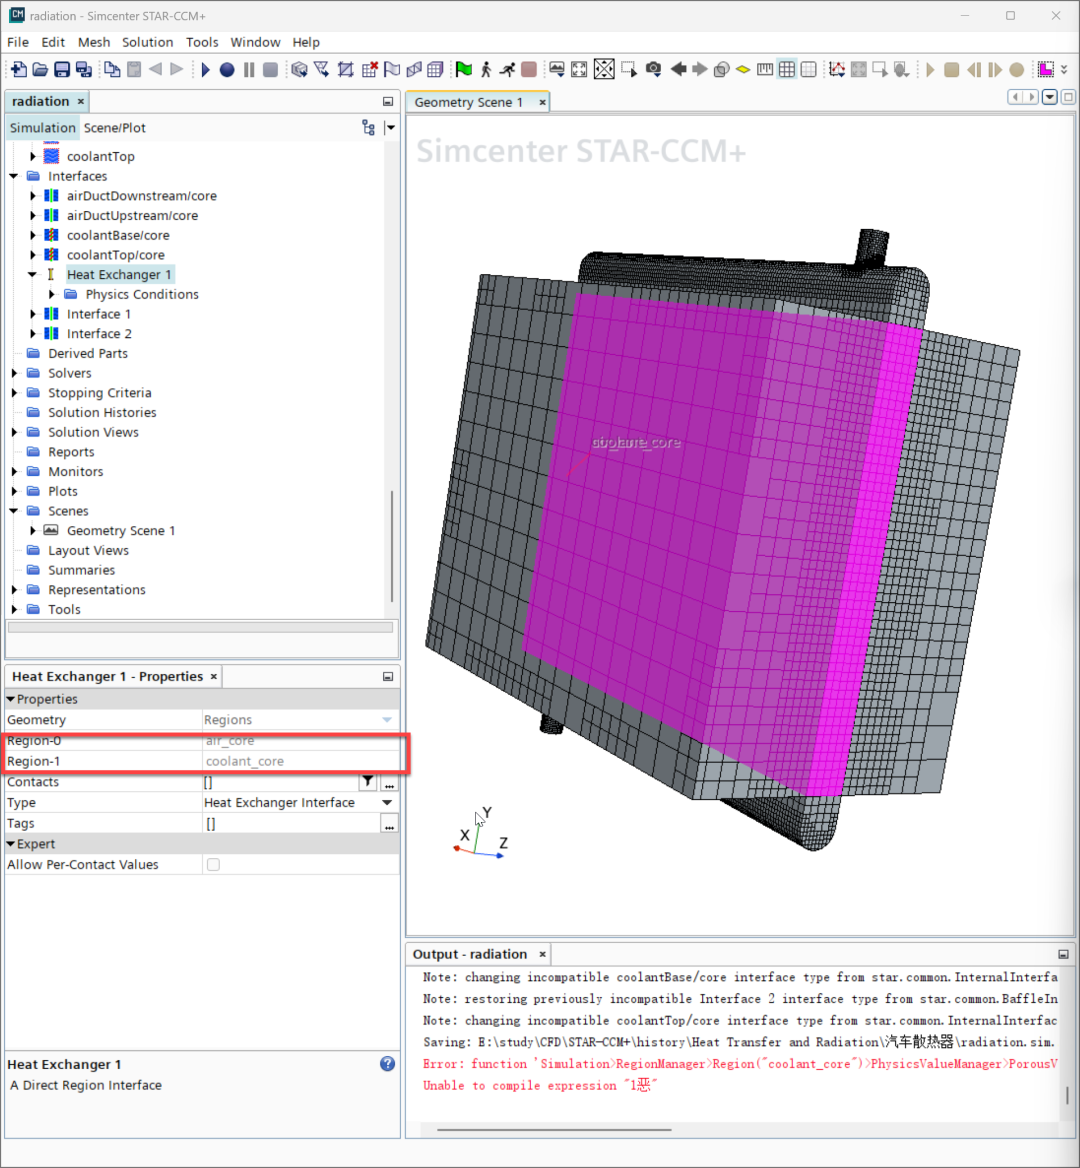Select the Interface 2 tree item
This screenshot has height=1168, width=1080.
point(99,334)
